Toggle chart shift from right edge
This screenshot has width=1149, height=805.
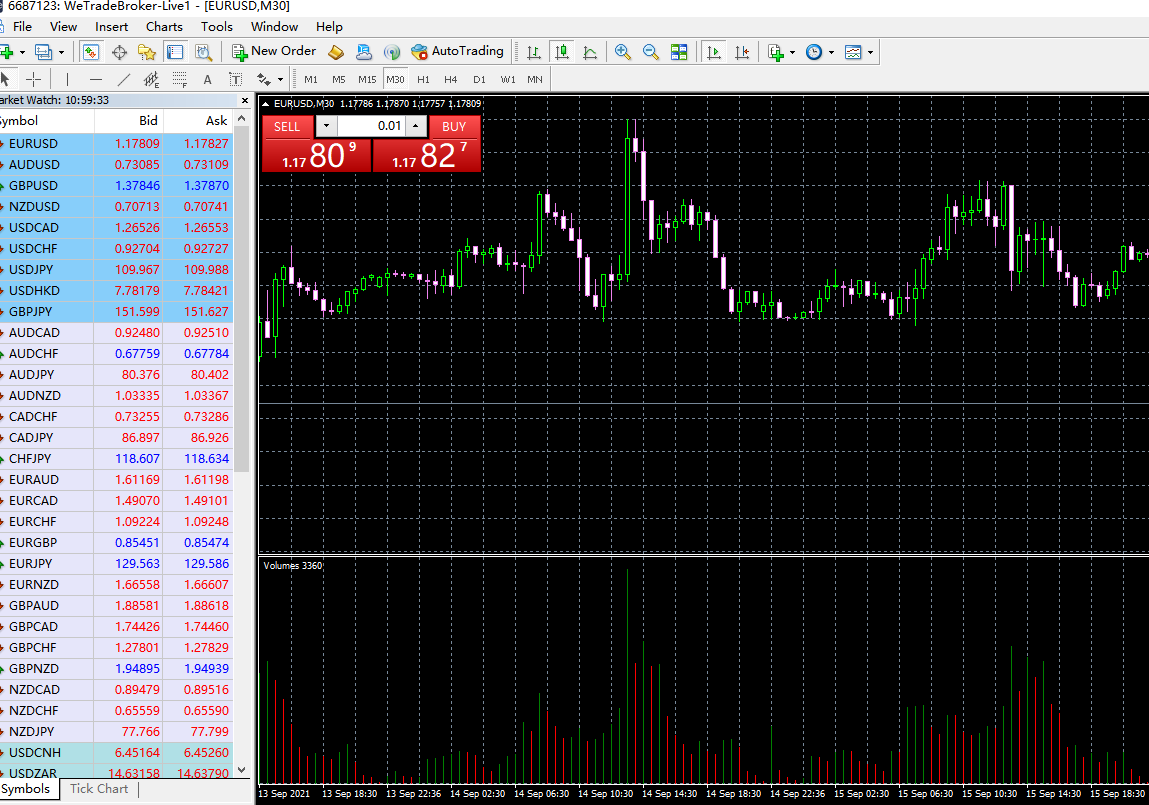pos(742,52)
